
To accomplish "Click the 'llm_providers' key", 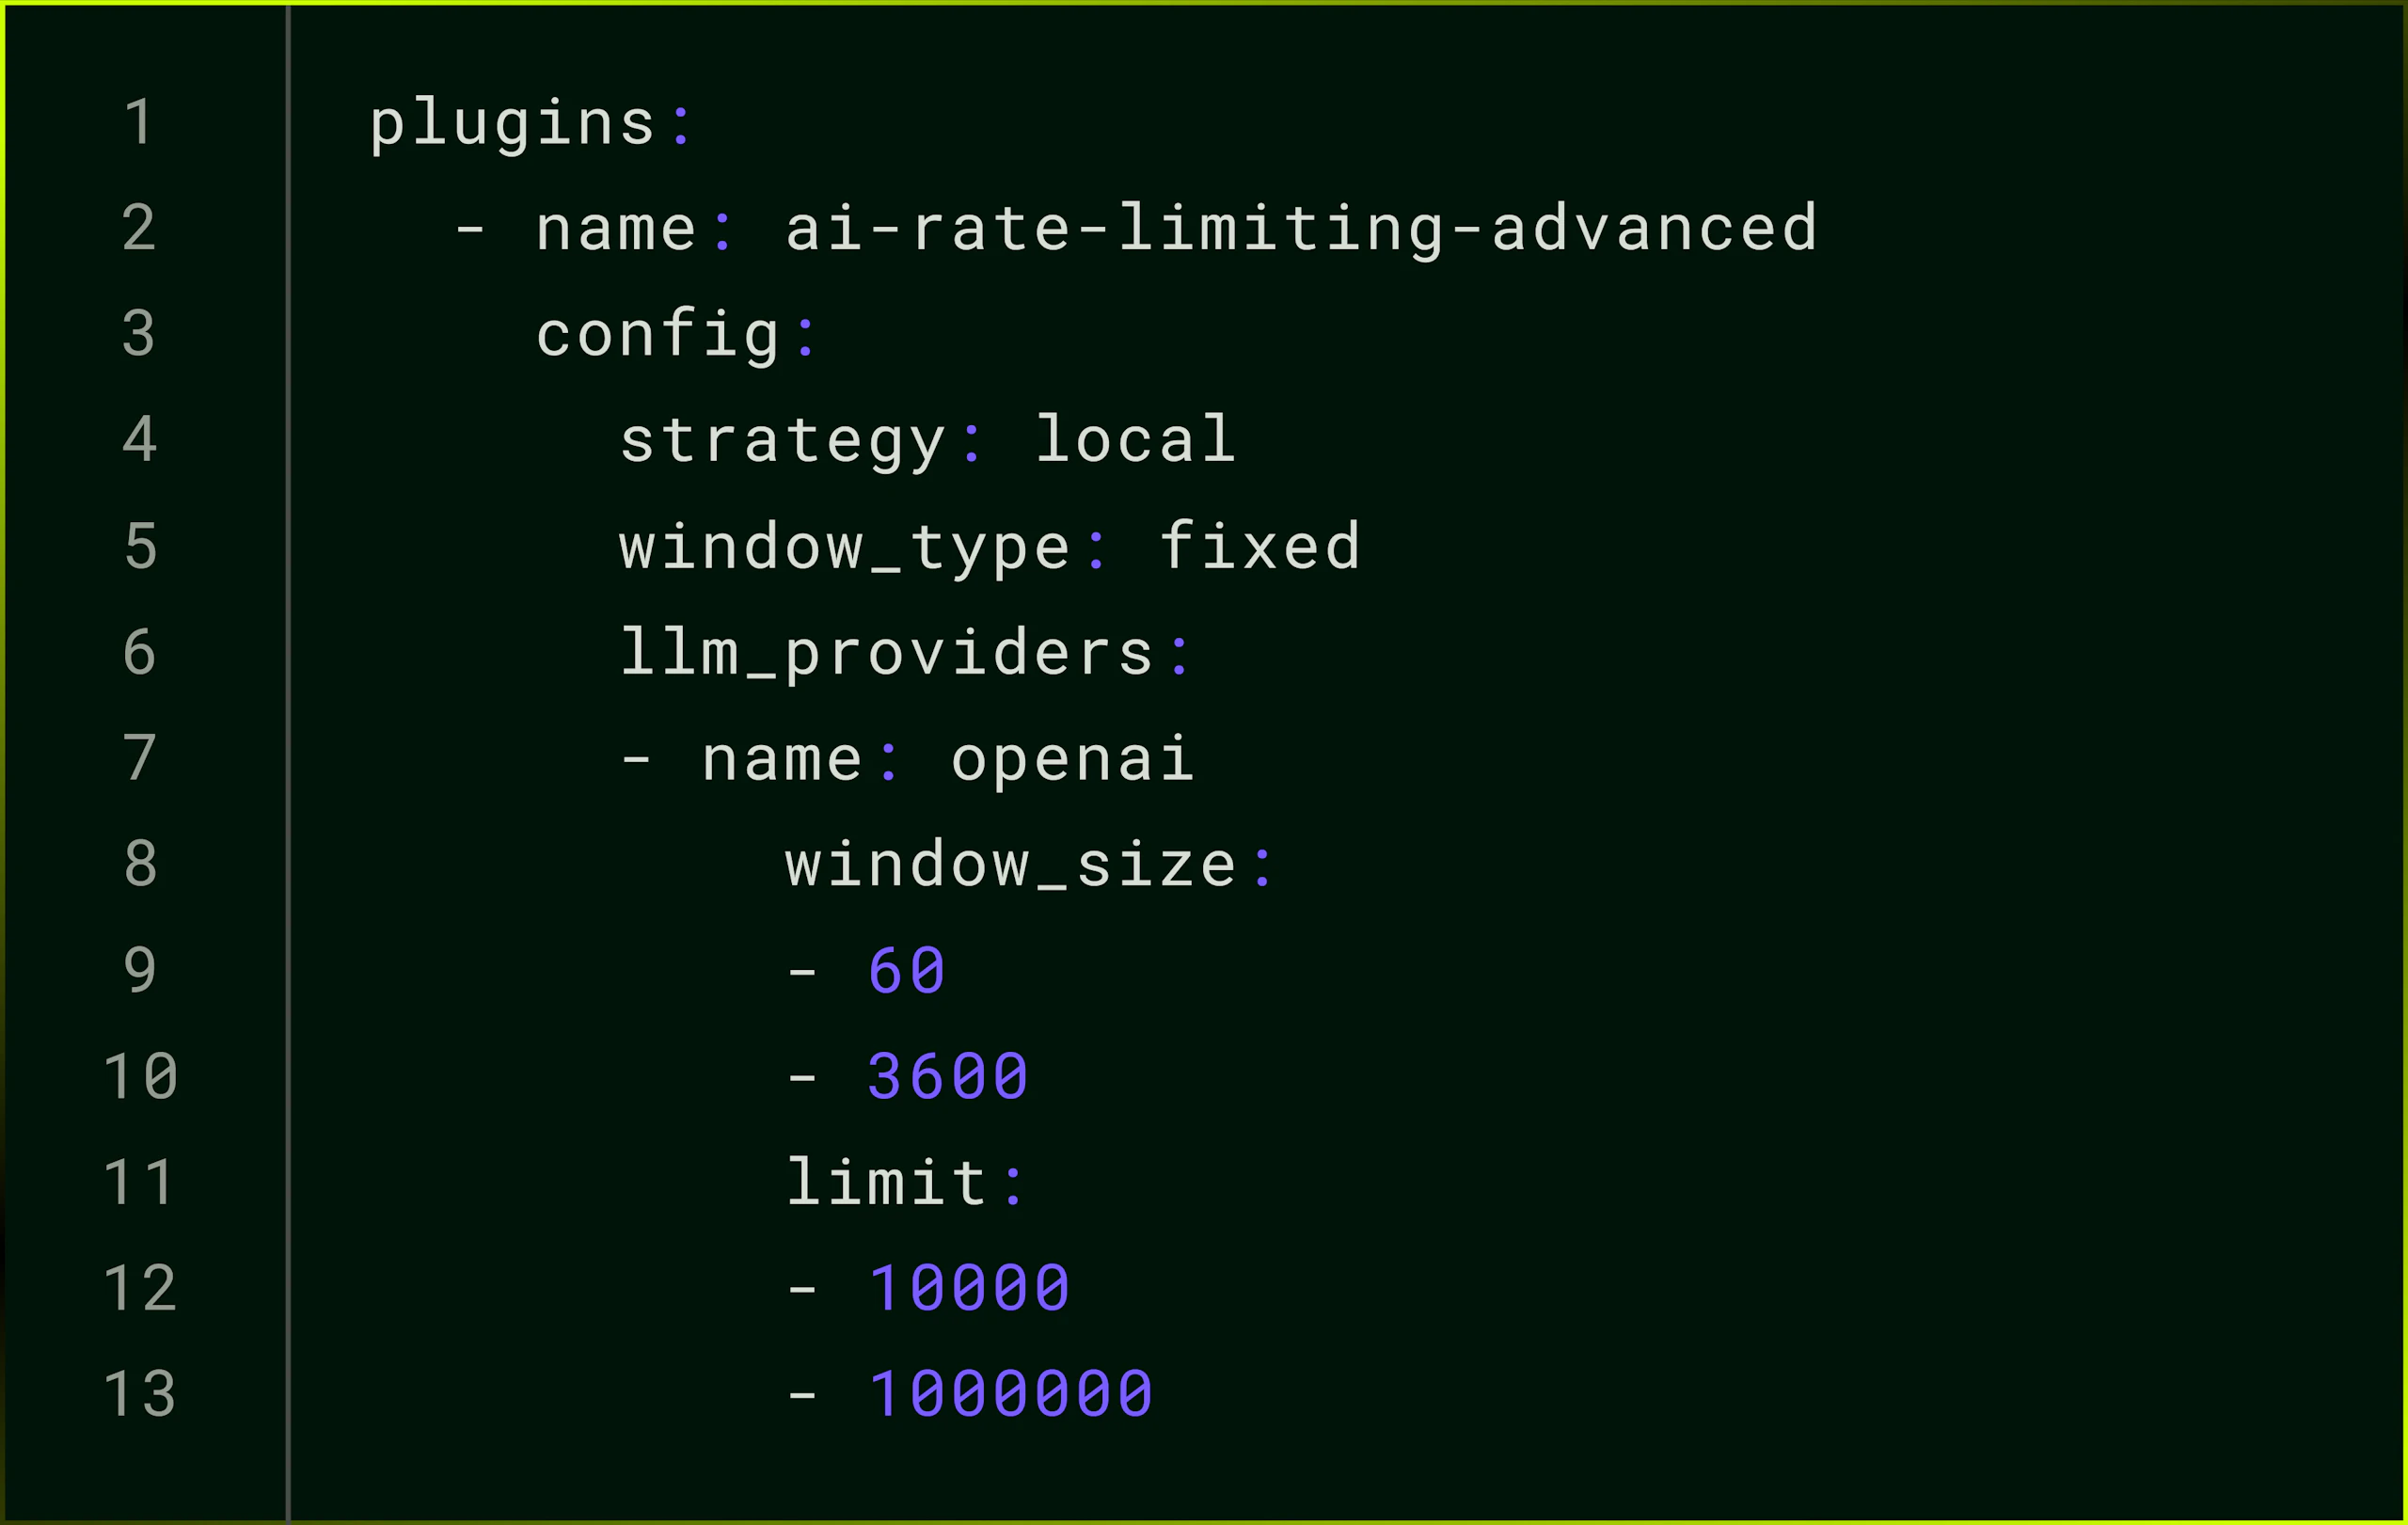I will [x=887, y=653].
